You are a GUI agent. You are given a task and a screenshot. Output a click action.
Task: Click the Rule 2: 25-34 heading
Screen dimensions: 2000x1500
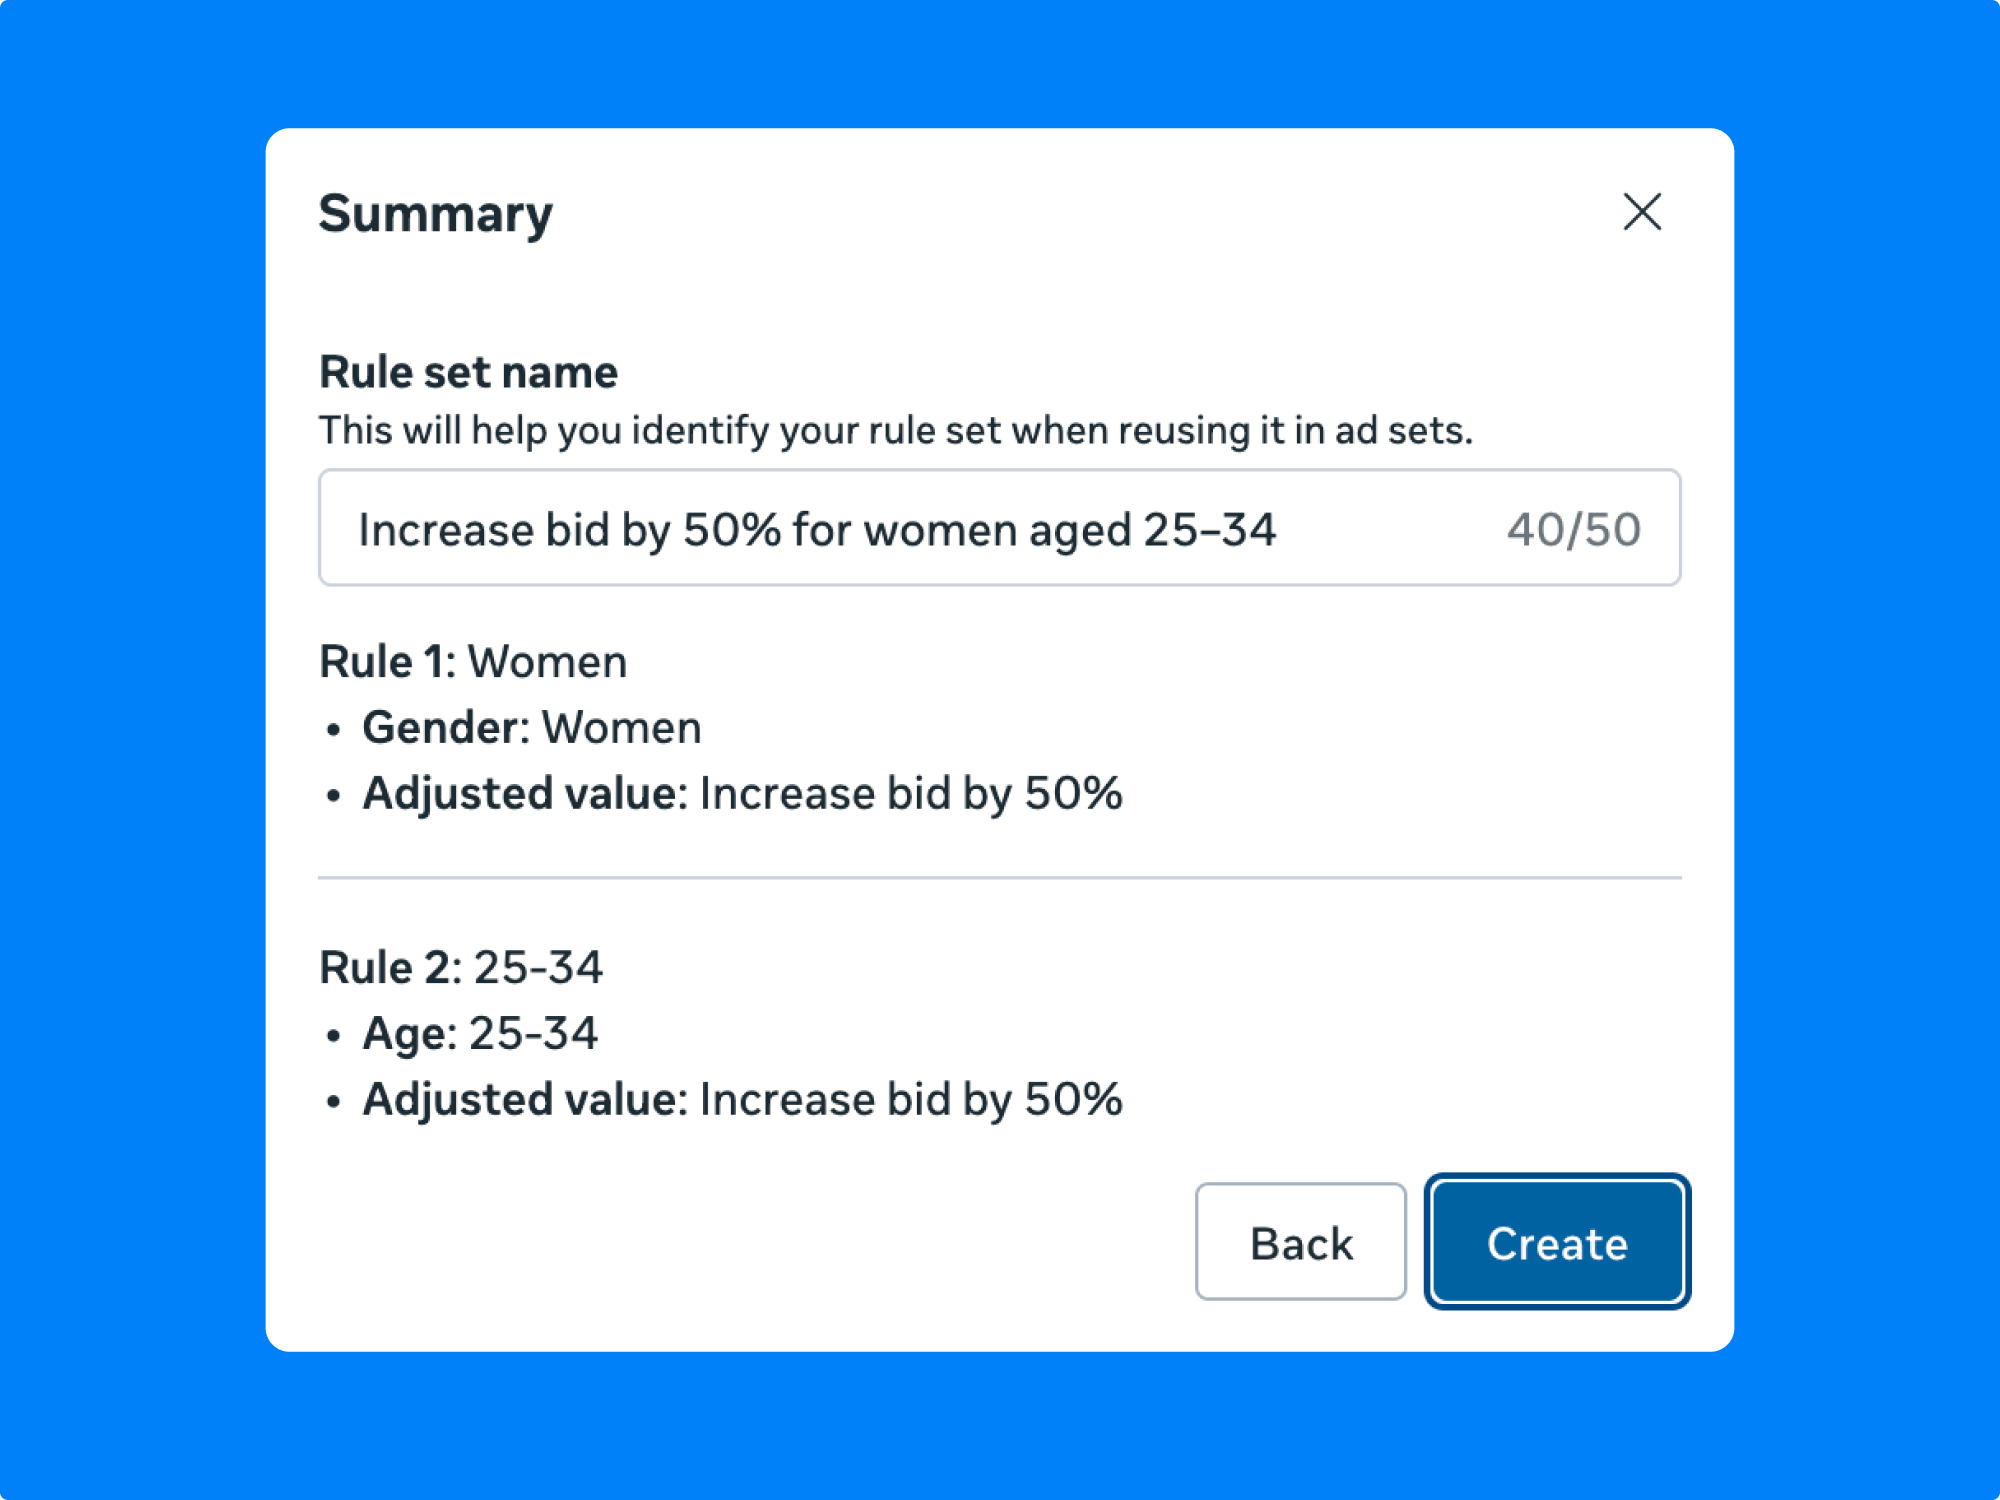pyautogui.click(x=461, y=966)
